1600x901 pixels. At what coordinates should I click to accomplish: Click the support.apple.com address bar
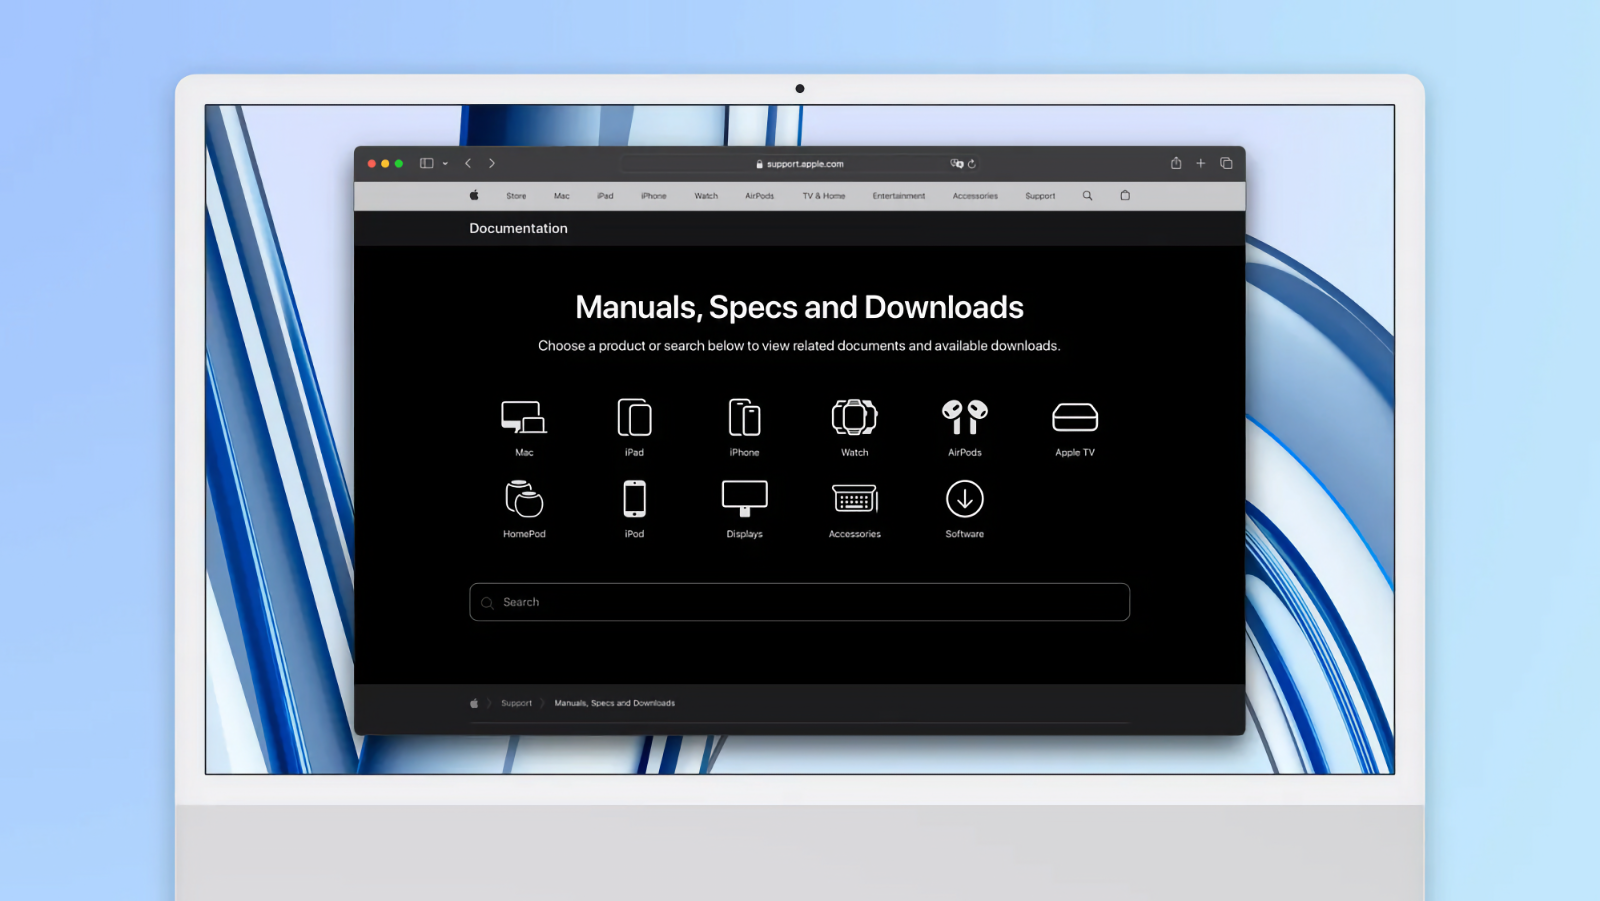click(x=799, y=164)
